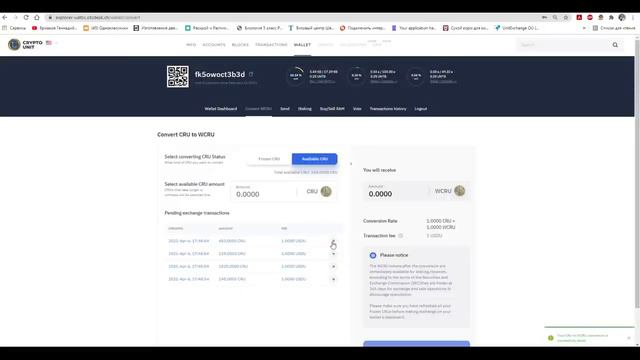Viewport: 640px width, 360px height.
Task: Open the INFO menu item
Action: tap(191, 45)
